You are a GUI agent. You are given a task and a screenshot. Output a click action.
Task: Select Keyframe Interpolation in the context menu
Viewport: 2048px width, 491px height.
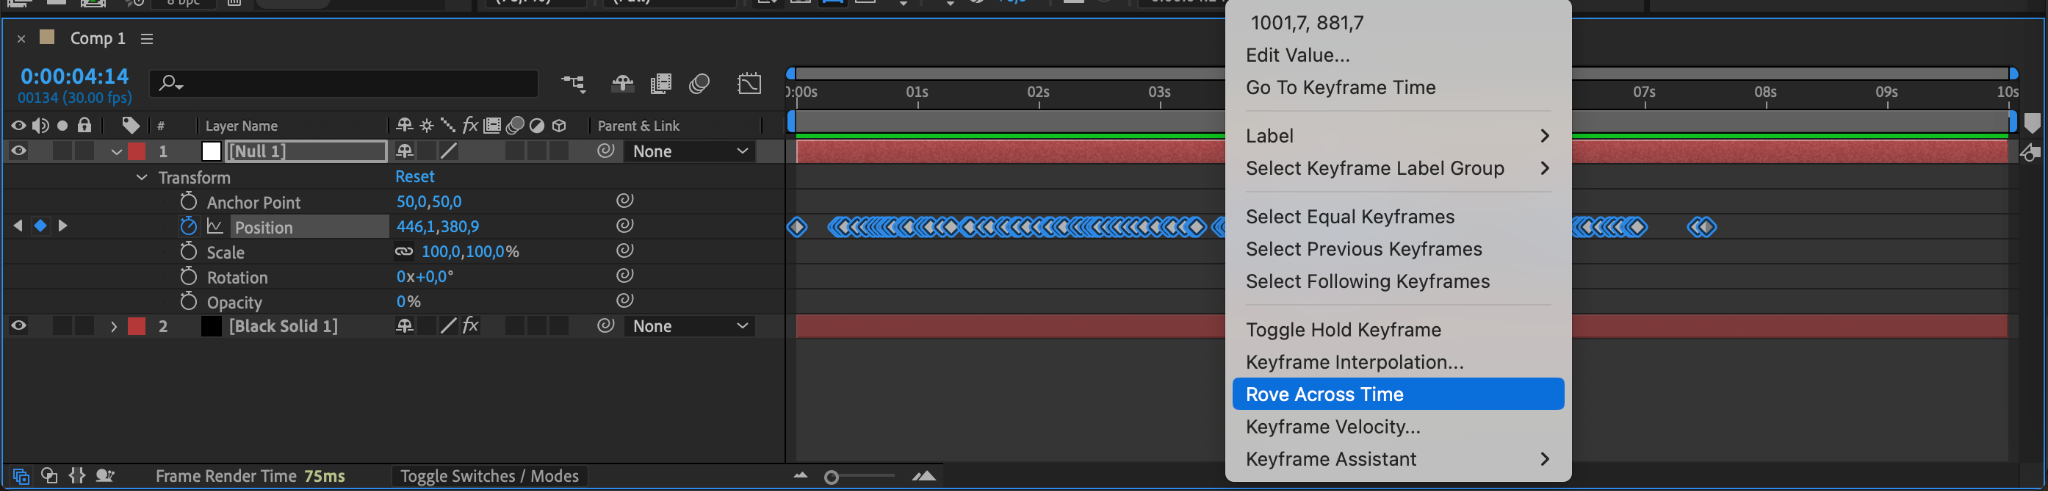(x=1354, y=362)
